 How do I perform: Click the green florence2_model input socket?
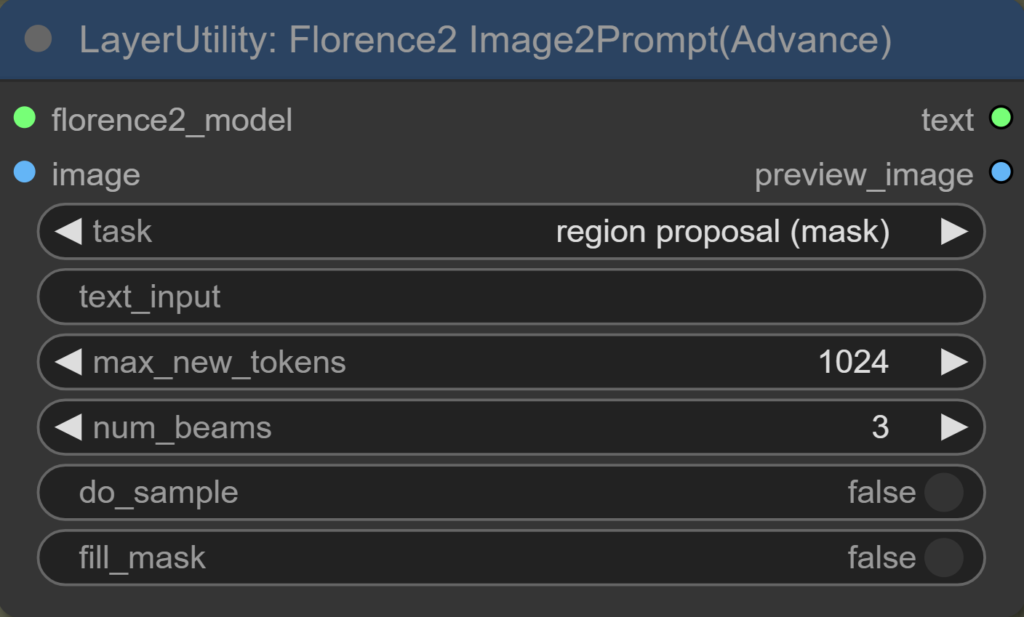coord(25,119)
